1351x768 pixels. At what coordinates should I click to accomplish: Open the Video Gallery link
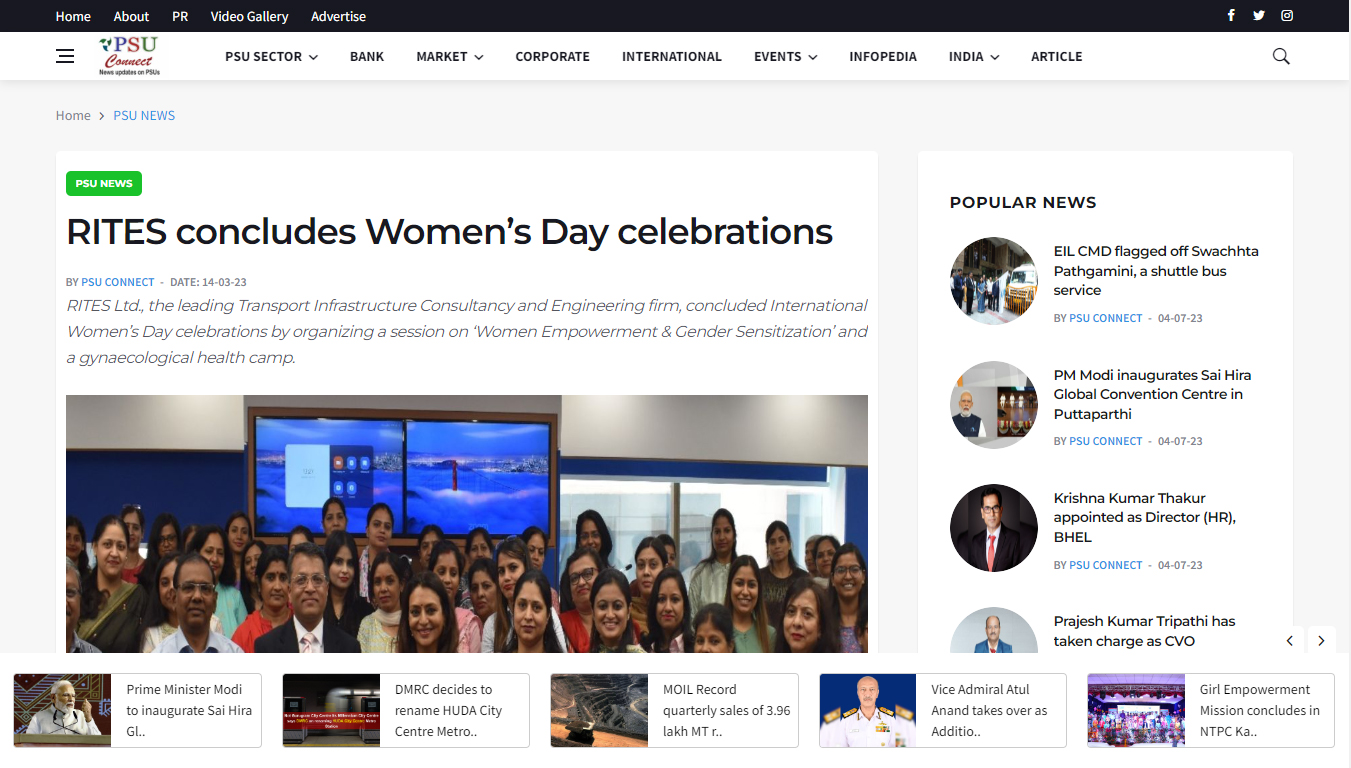(249, 16)
